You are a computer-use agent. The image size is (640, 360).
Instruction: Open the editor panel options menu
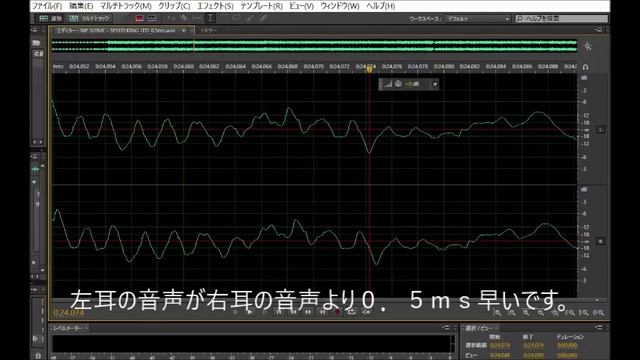pyautogui.click(x=598, y=30)
